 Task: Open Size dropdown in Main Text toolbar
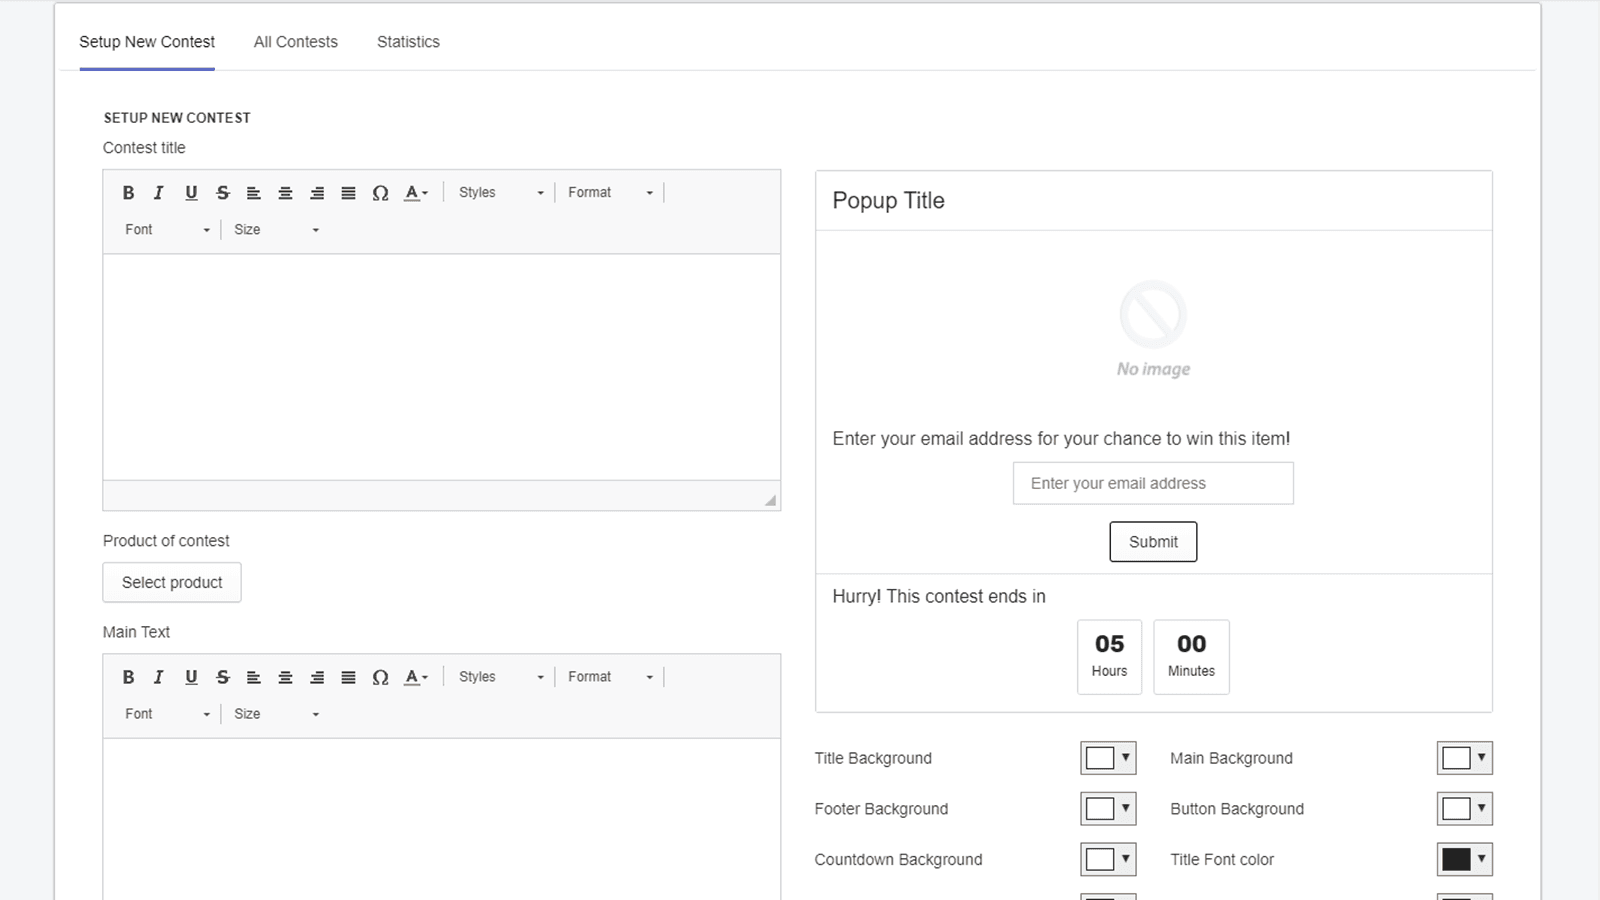pyautogui.click(x=275, y=714)
